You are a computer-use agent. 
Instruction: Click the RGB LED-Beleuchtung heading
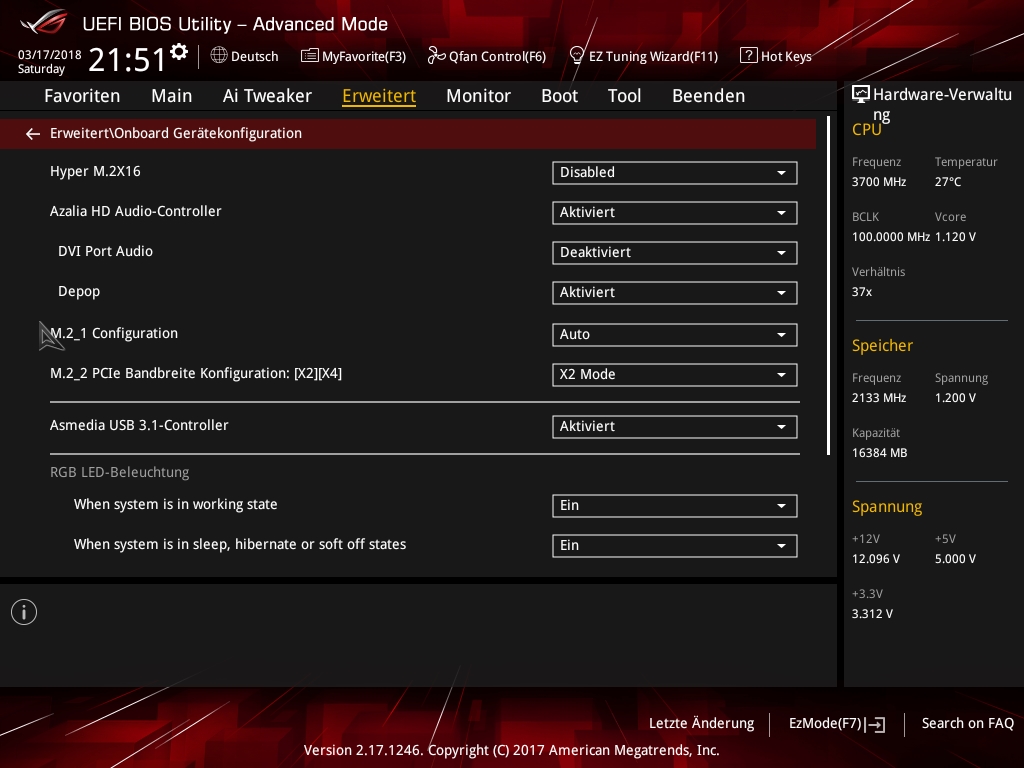point(120,472)
